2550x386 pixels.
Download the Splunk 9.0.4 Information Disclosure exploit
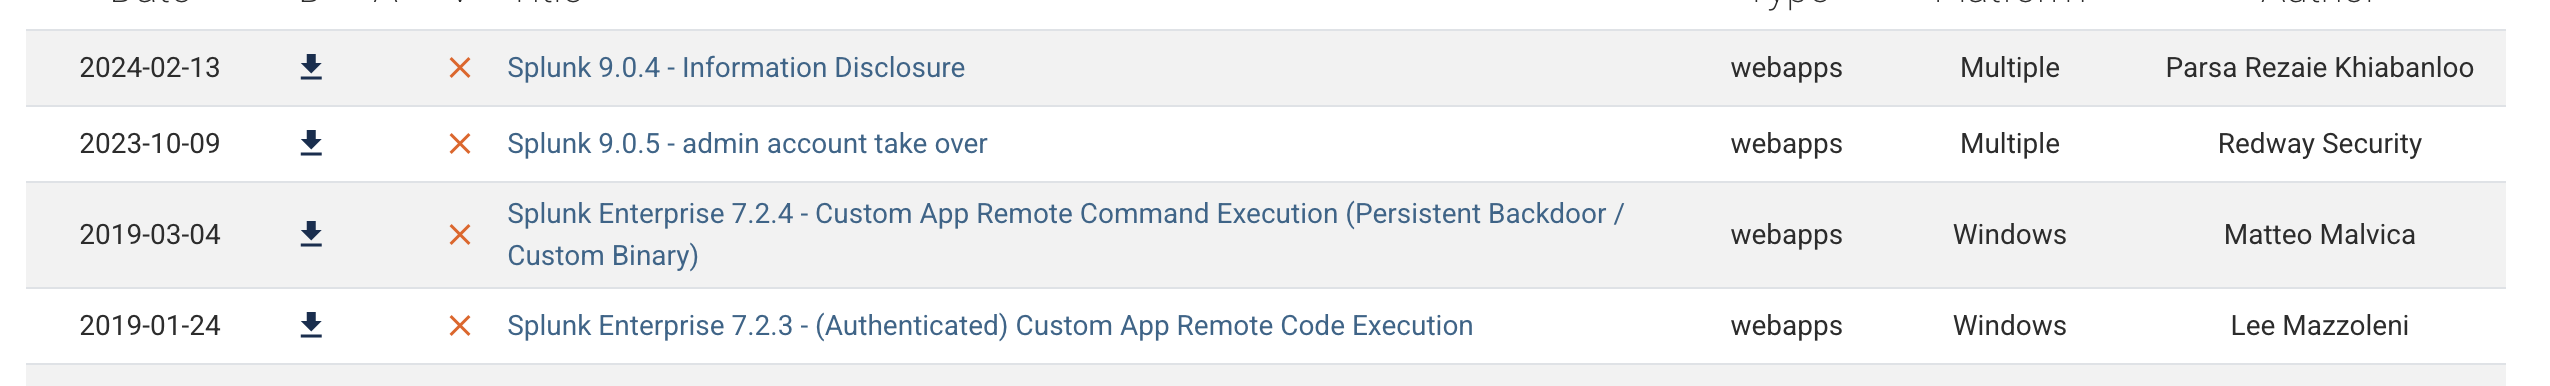[311, 68]
